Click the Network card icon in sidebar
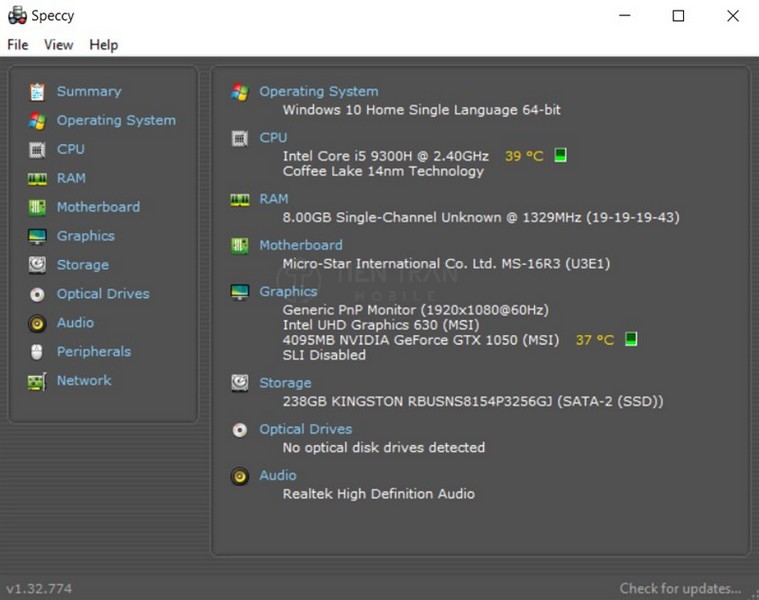 [37, 381]
